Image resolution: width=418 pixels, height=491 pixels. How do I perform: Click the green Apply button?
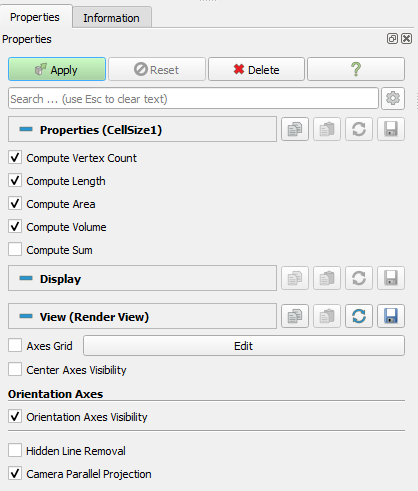click(x=57, y=69)
